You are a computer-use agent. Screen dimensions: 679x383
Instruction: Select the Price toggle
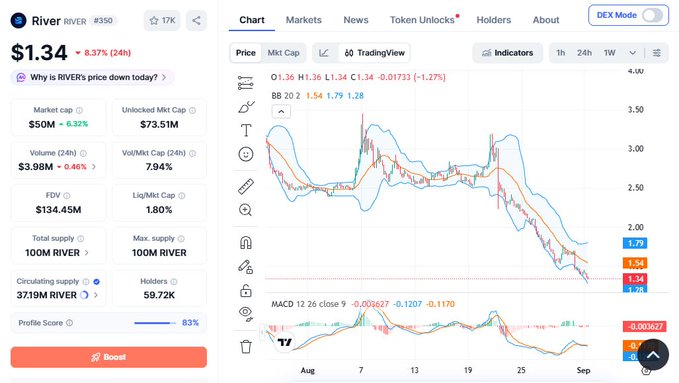(x=246, y=53)
